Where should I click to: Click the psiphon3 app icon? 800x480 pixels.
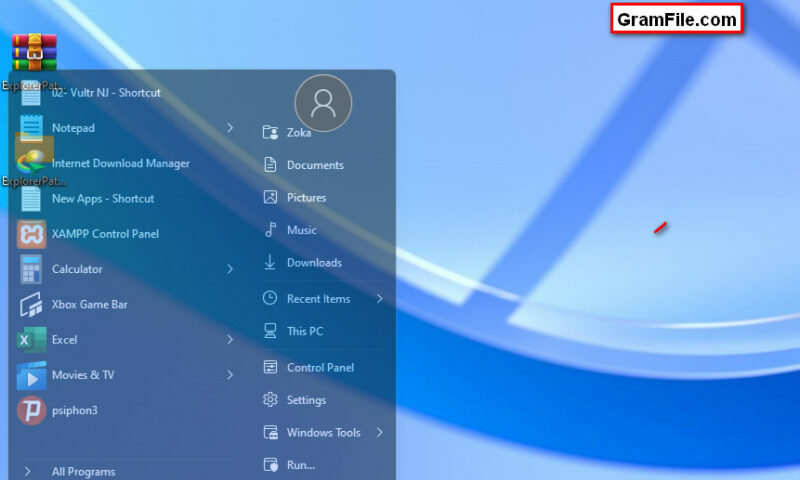31,411
